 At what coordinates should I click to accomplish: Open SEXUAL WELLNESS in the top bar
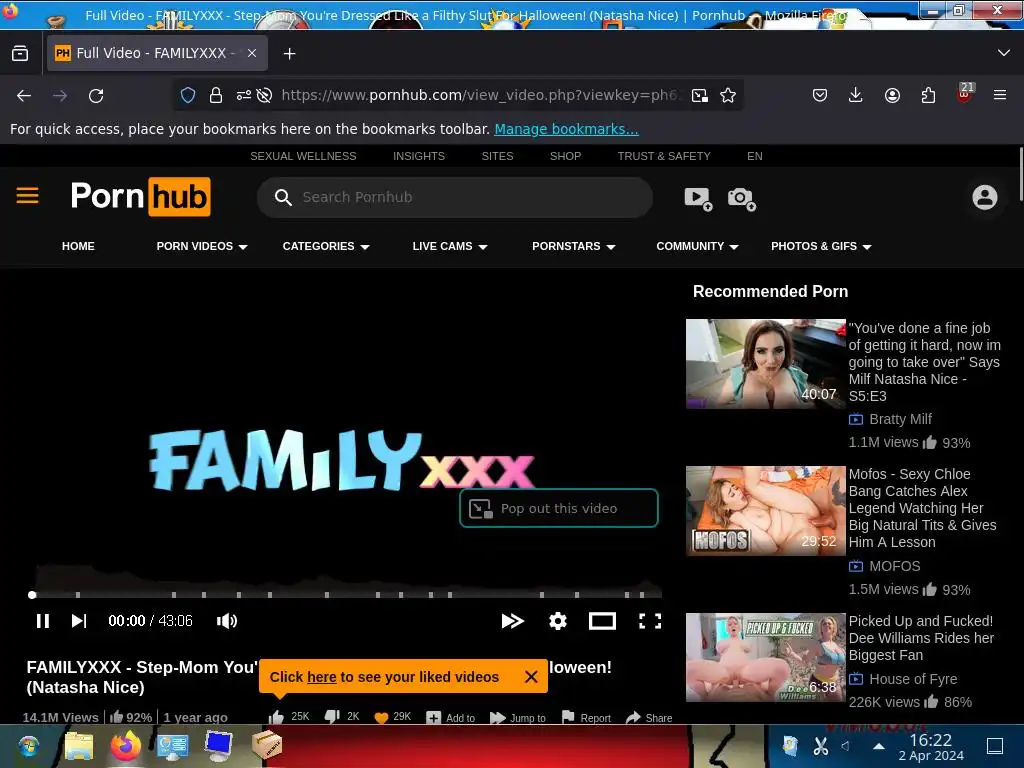pos(303,156)
